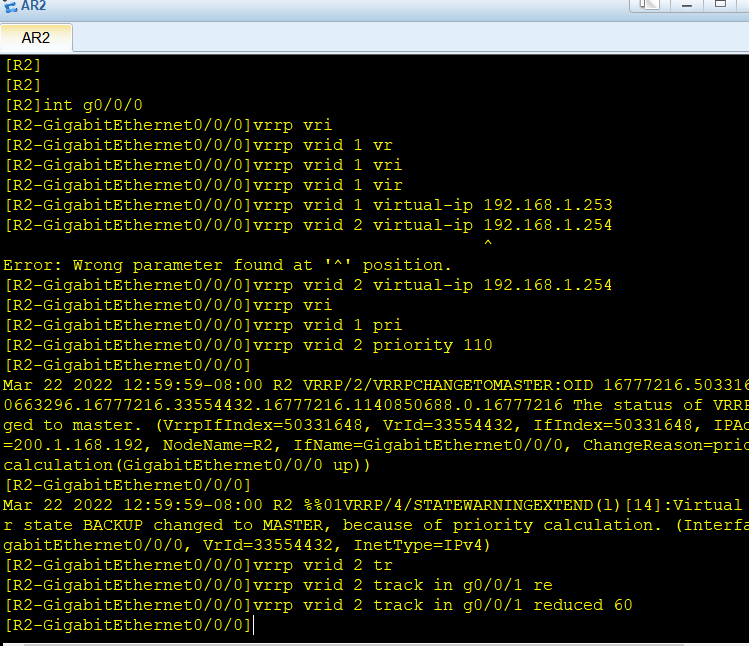Viewport: 749px width, 646px height.
Task: Click the 'vrrp vrid 1 pri' command line
Action: (203, 325)
